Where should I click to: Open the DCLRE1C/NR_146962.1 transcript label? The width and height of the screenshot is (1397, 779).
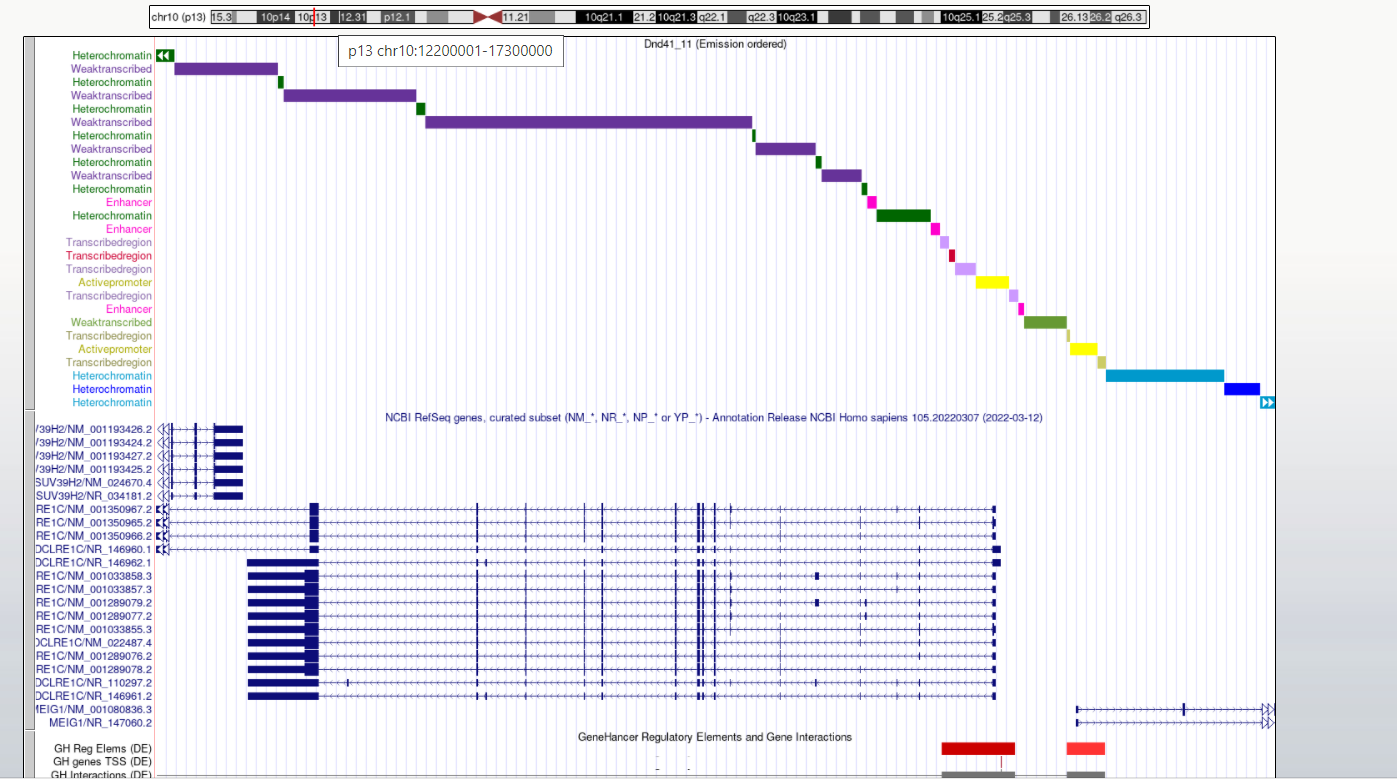[x=93, y=562]
